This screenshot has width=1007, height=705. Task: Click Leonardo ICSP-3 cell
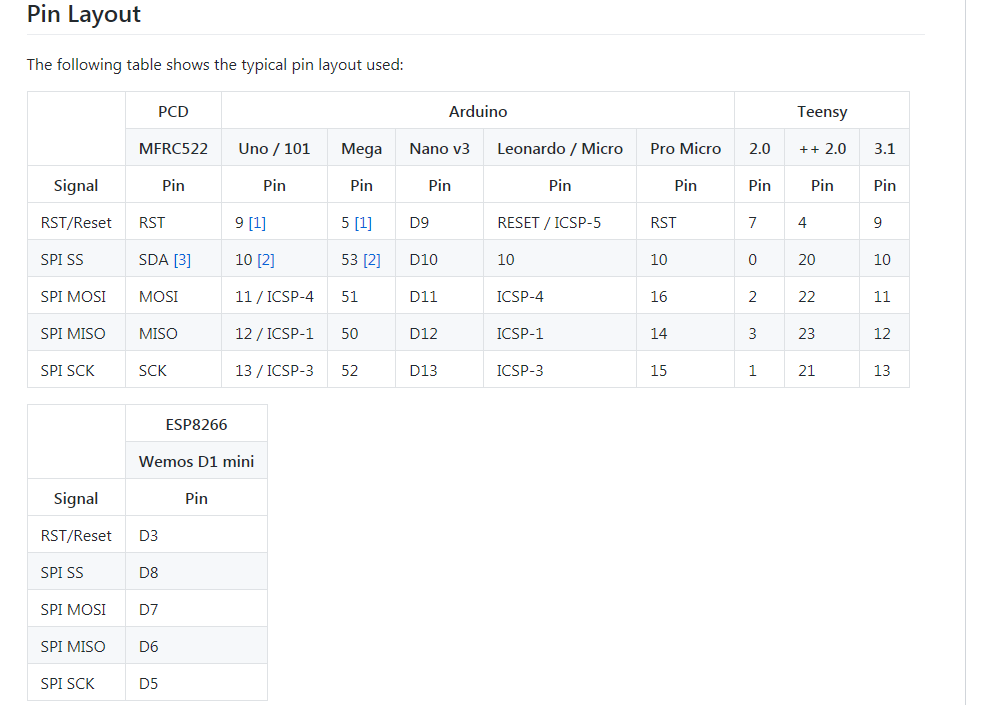pyautogui.click(x=560, y=371)
